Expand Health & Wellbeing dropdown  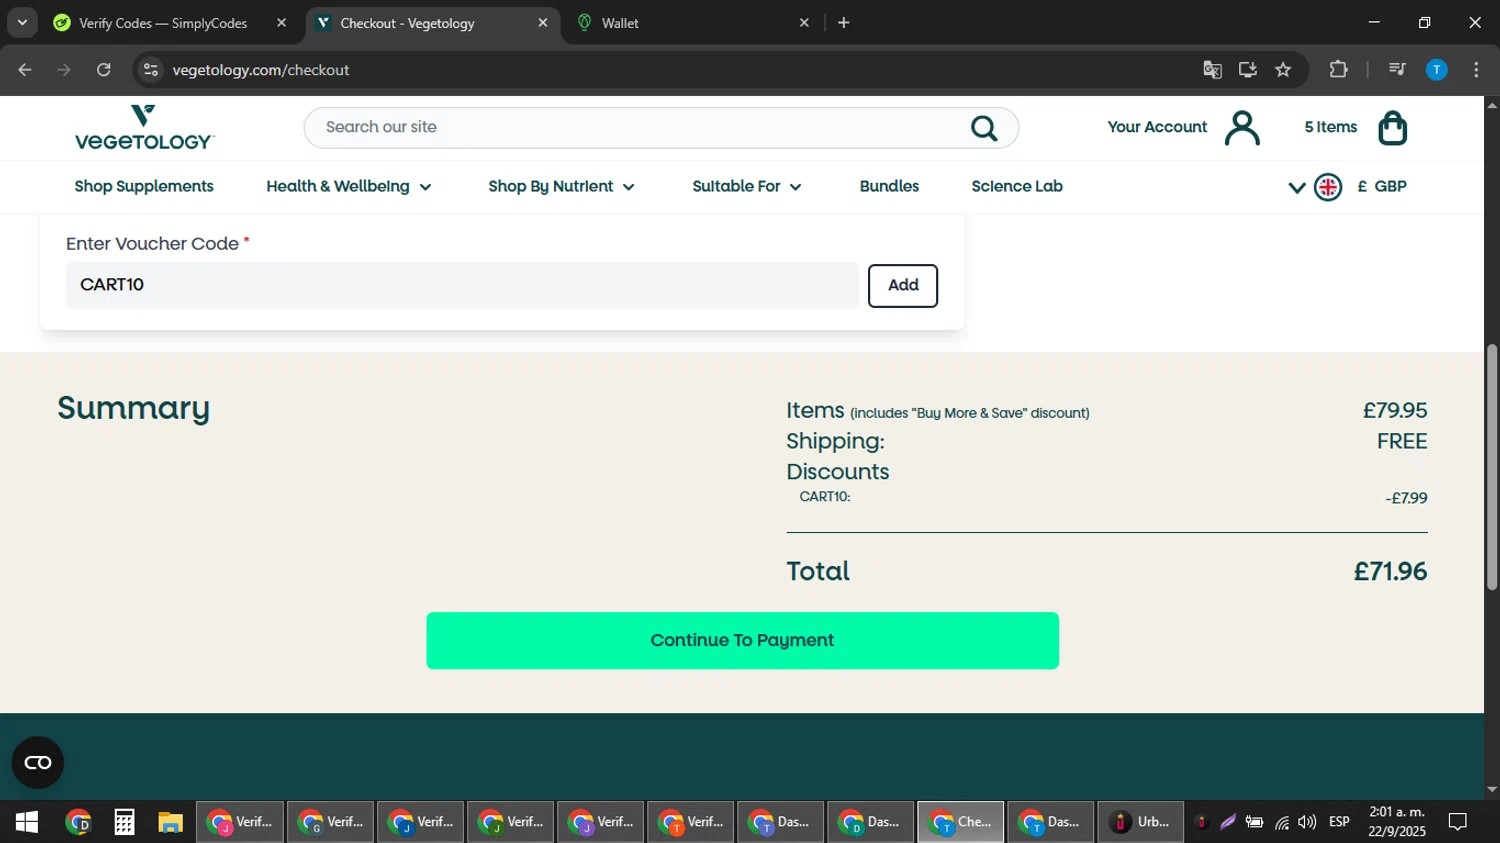click(349, 187)
